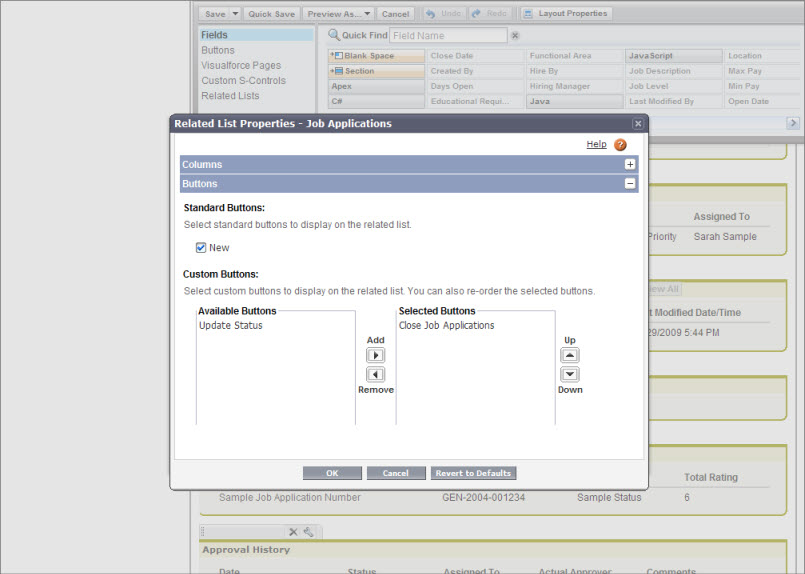
Task: Open wrench properties icon above Approval History
Action: 309,532
